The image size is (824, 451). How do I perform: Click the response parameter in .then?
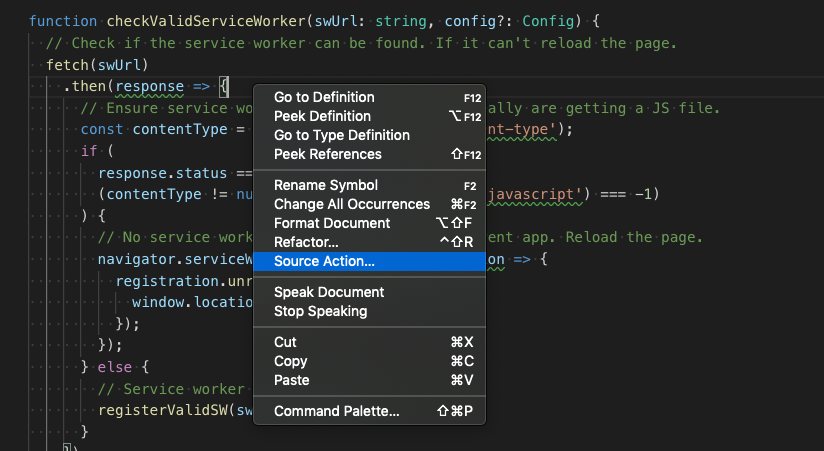tap(150, 87)
